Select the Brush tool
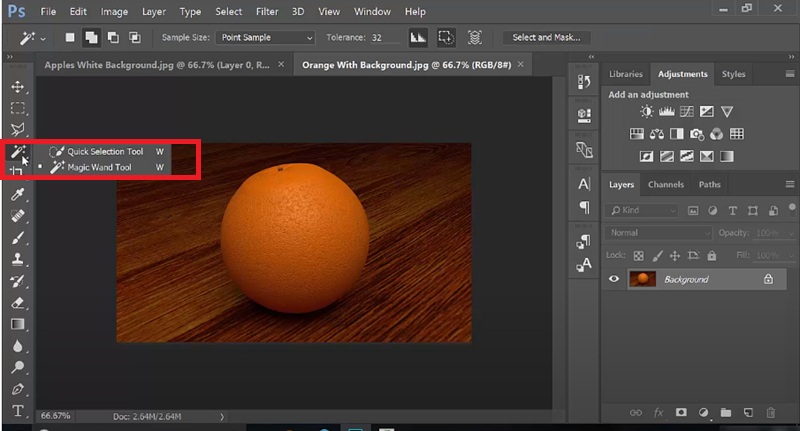Viewport: 800px width, 431px height. (17, 238)
